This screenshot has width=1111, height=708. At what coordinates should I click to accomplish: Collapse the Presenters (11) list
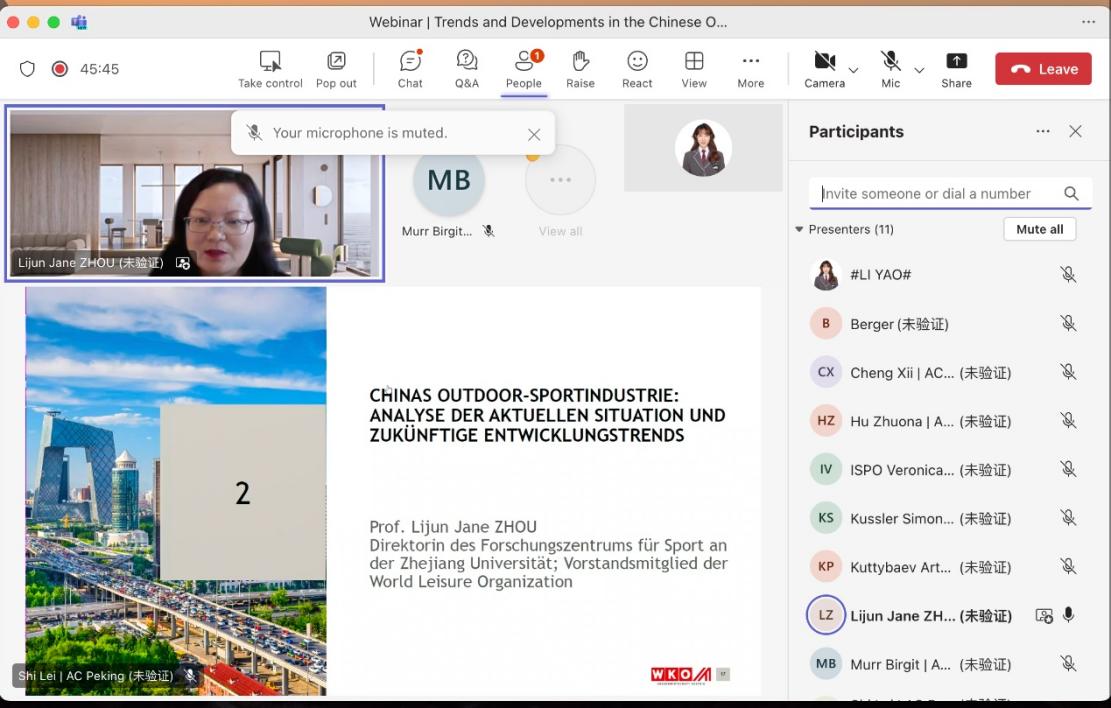(x=799, y=229)
